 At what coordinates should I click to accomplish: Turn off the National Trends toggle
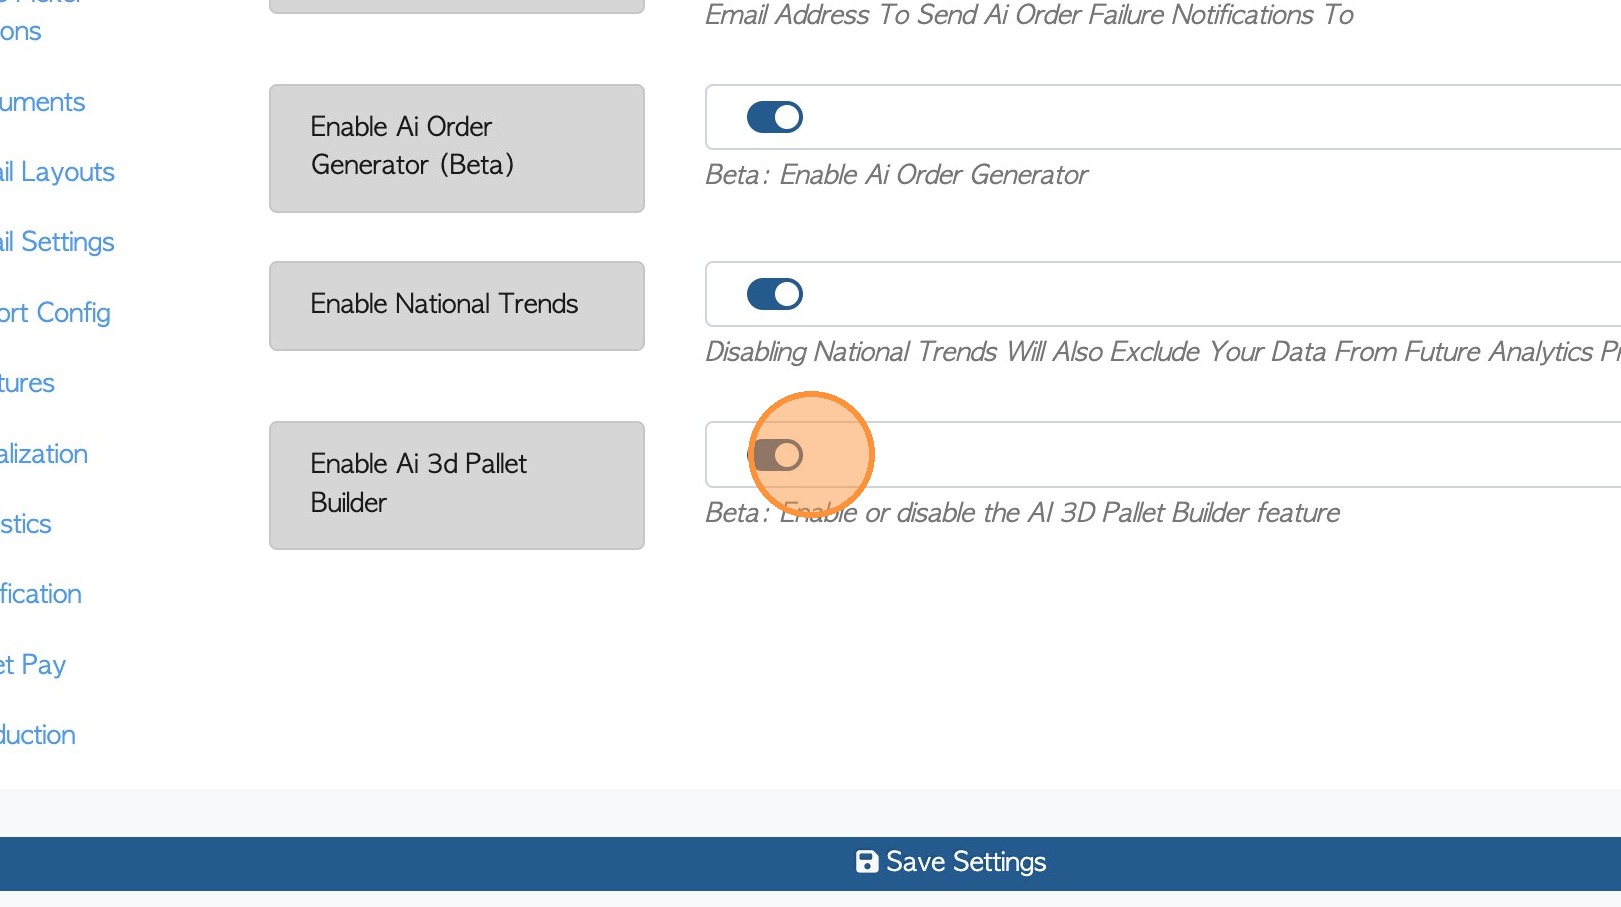[x=775, y=295]
